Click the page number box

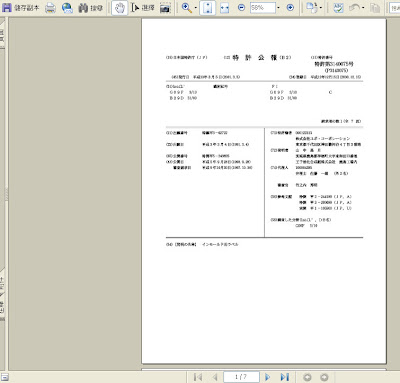click(x=241, y=377)
